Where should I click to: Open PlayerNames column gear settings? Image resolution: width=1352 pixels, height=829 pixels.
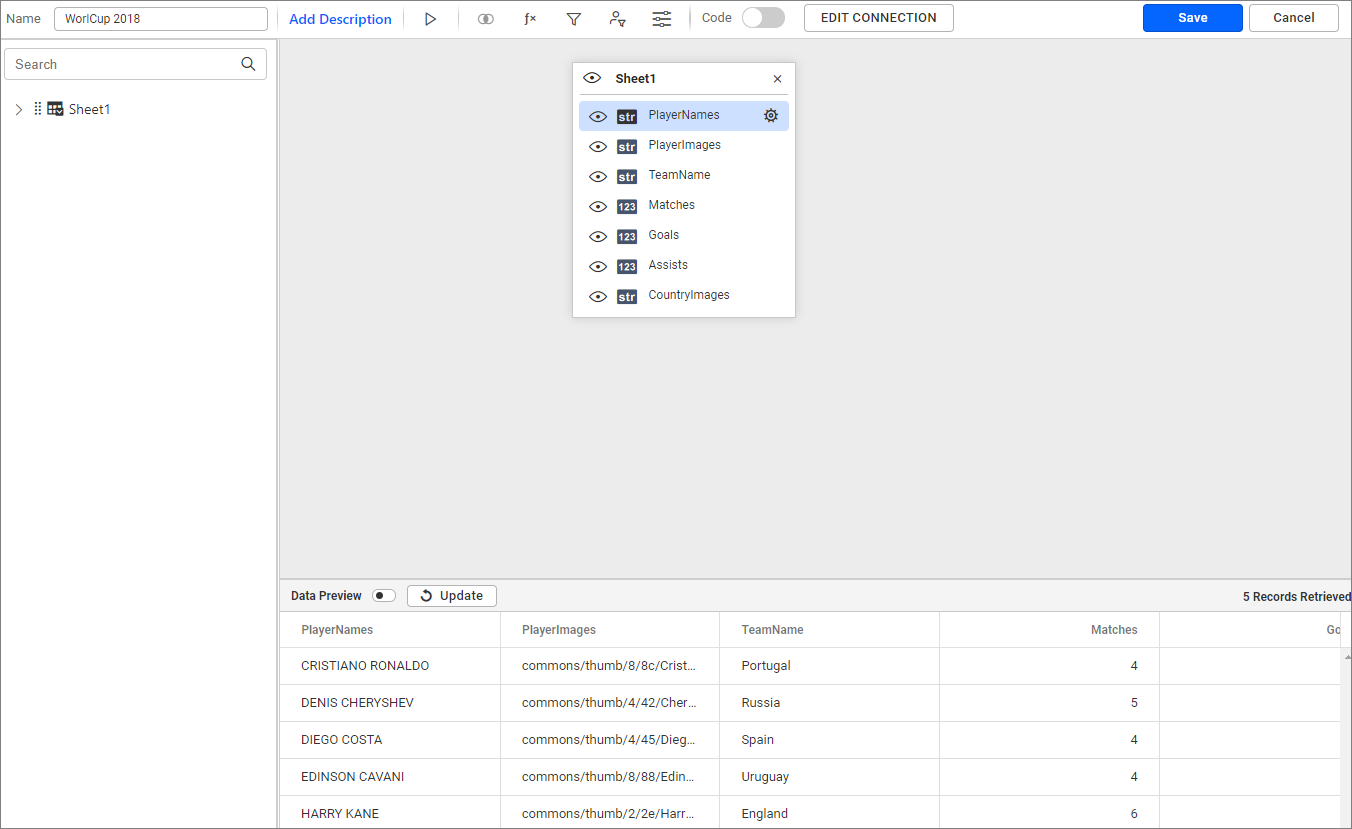pyautogui.click(x=771, y=116)
